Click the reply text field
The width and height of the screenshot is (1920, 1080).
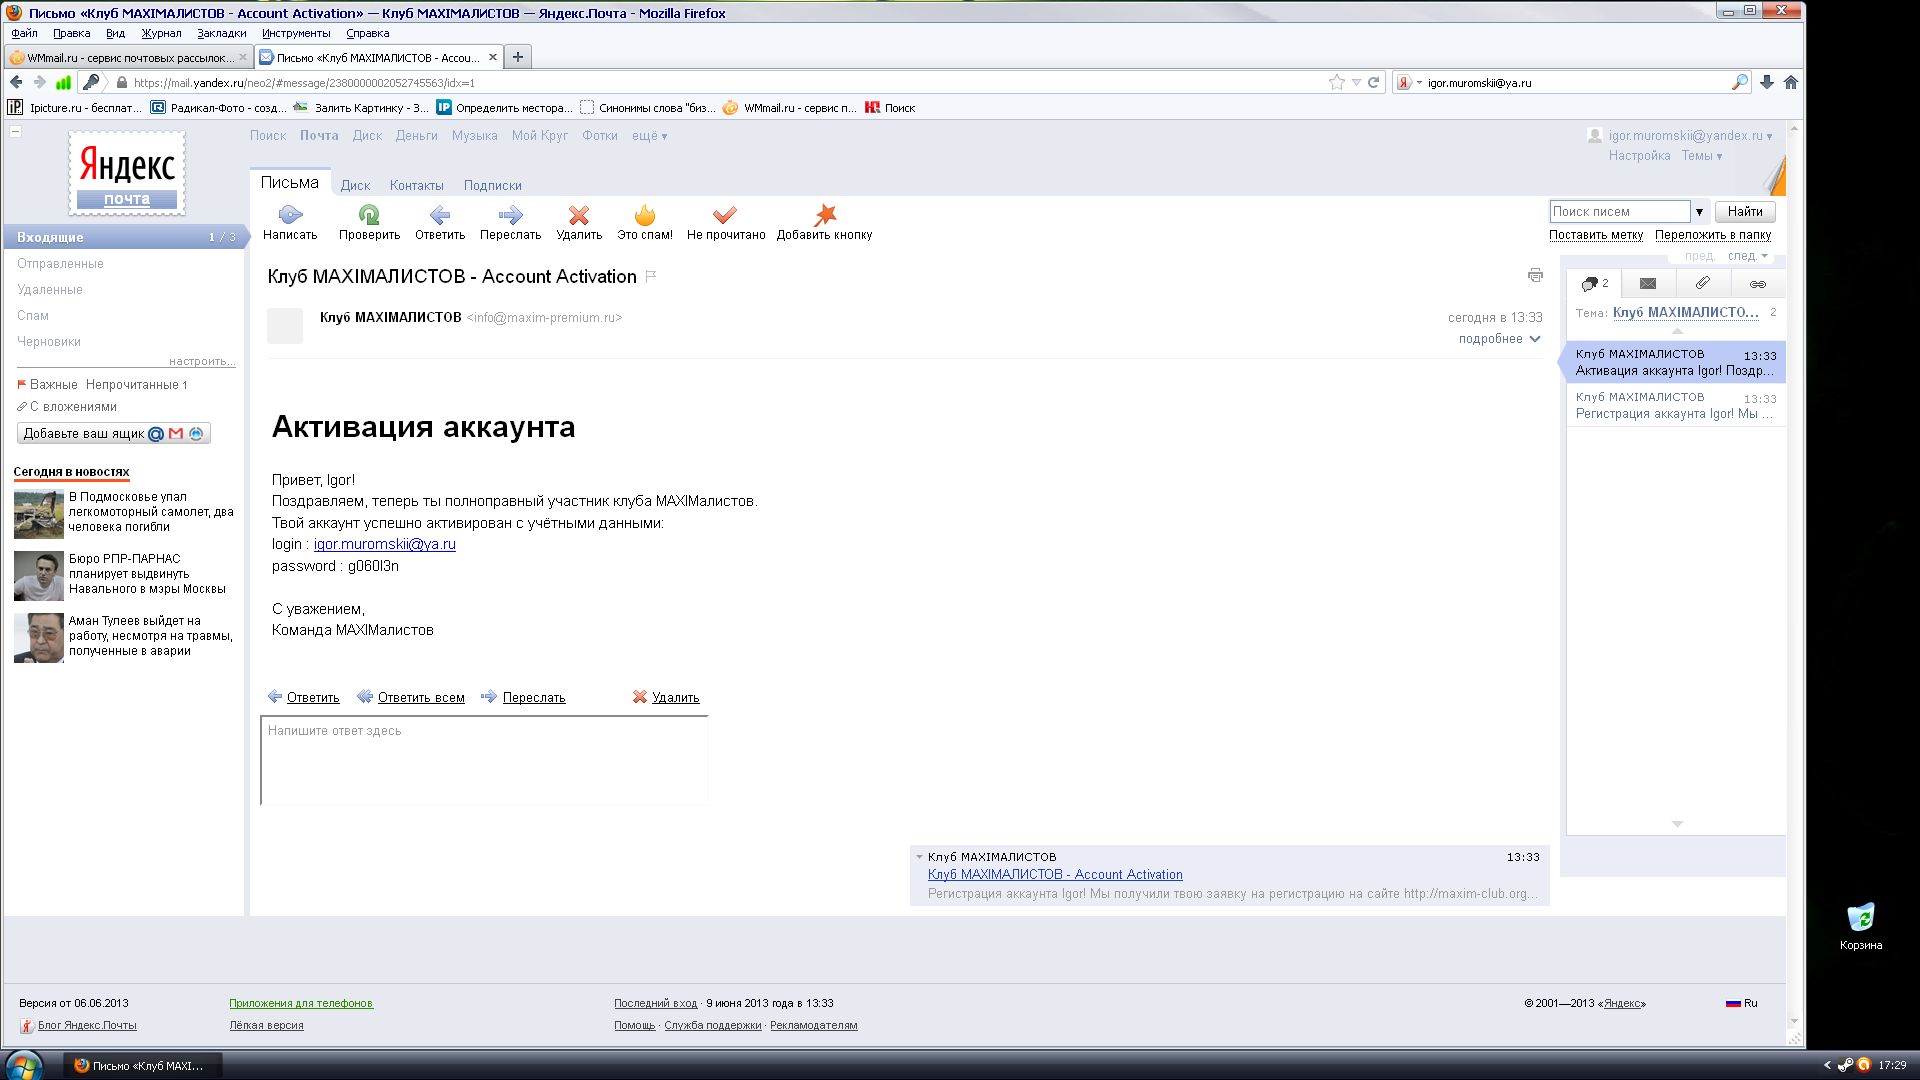484,760
